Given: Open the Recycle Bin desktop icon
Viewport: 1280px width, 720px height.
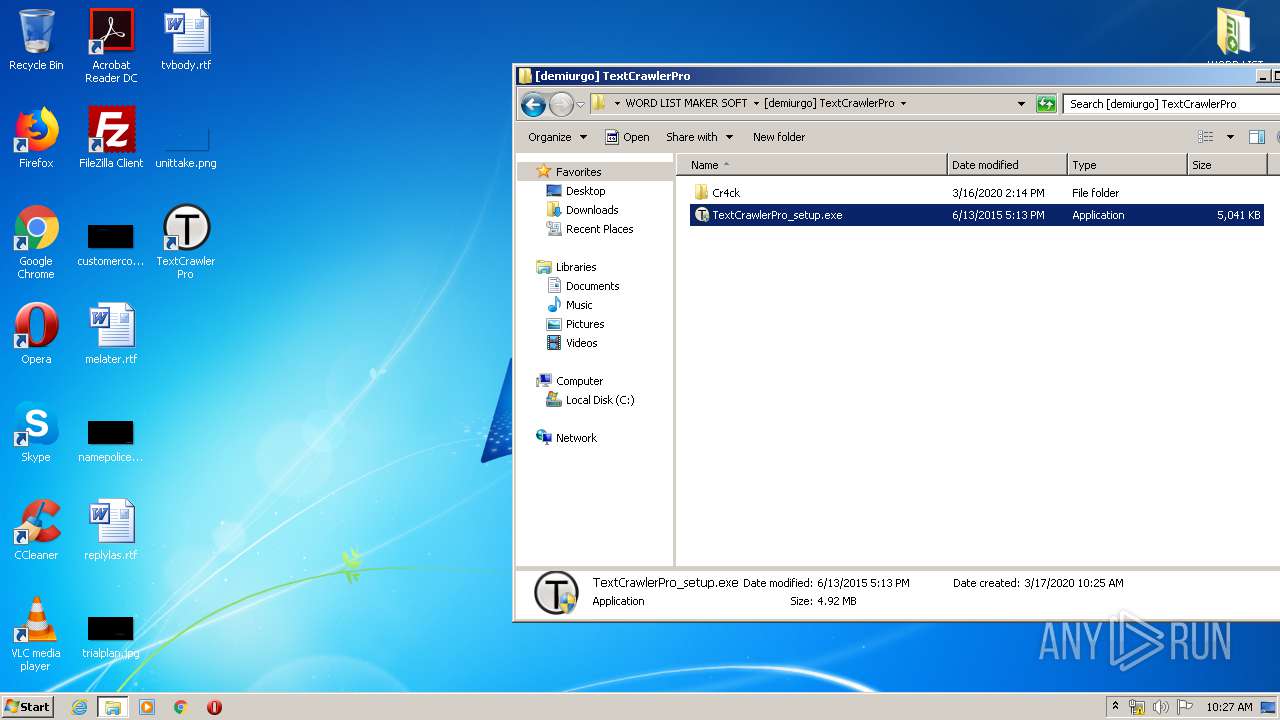Looking at the screenshot, I should 36,40.
